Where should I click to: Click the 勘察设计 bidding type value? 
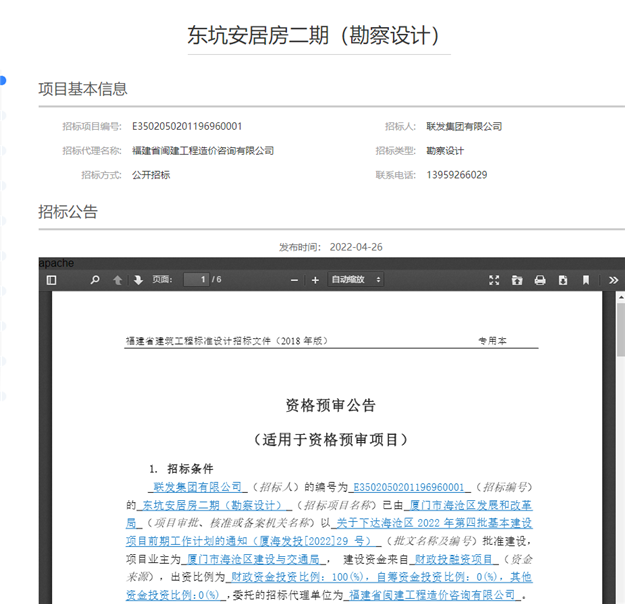pyautogui.click(x=445, y=151)
